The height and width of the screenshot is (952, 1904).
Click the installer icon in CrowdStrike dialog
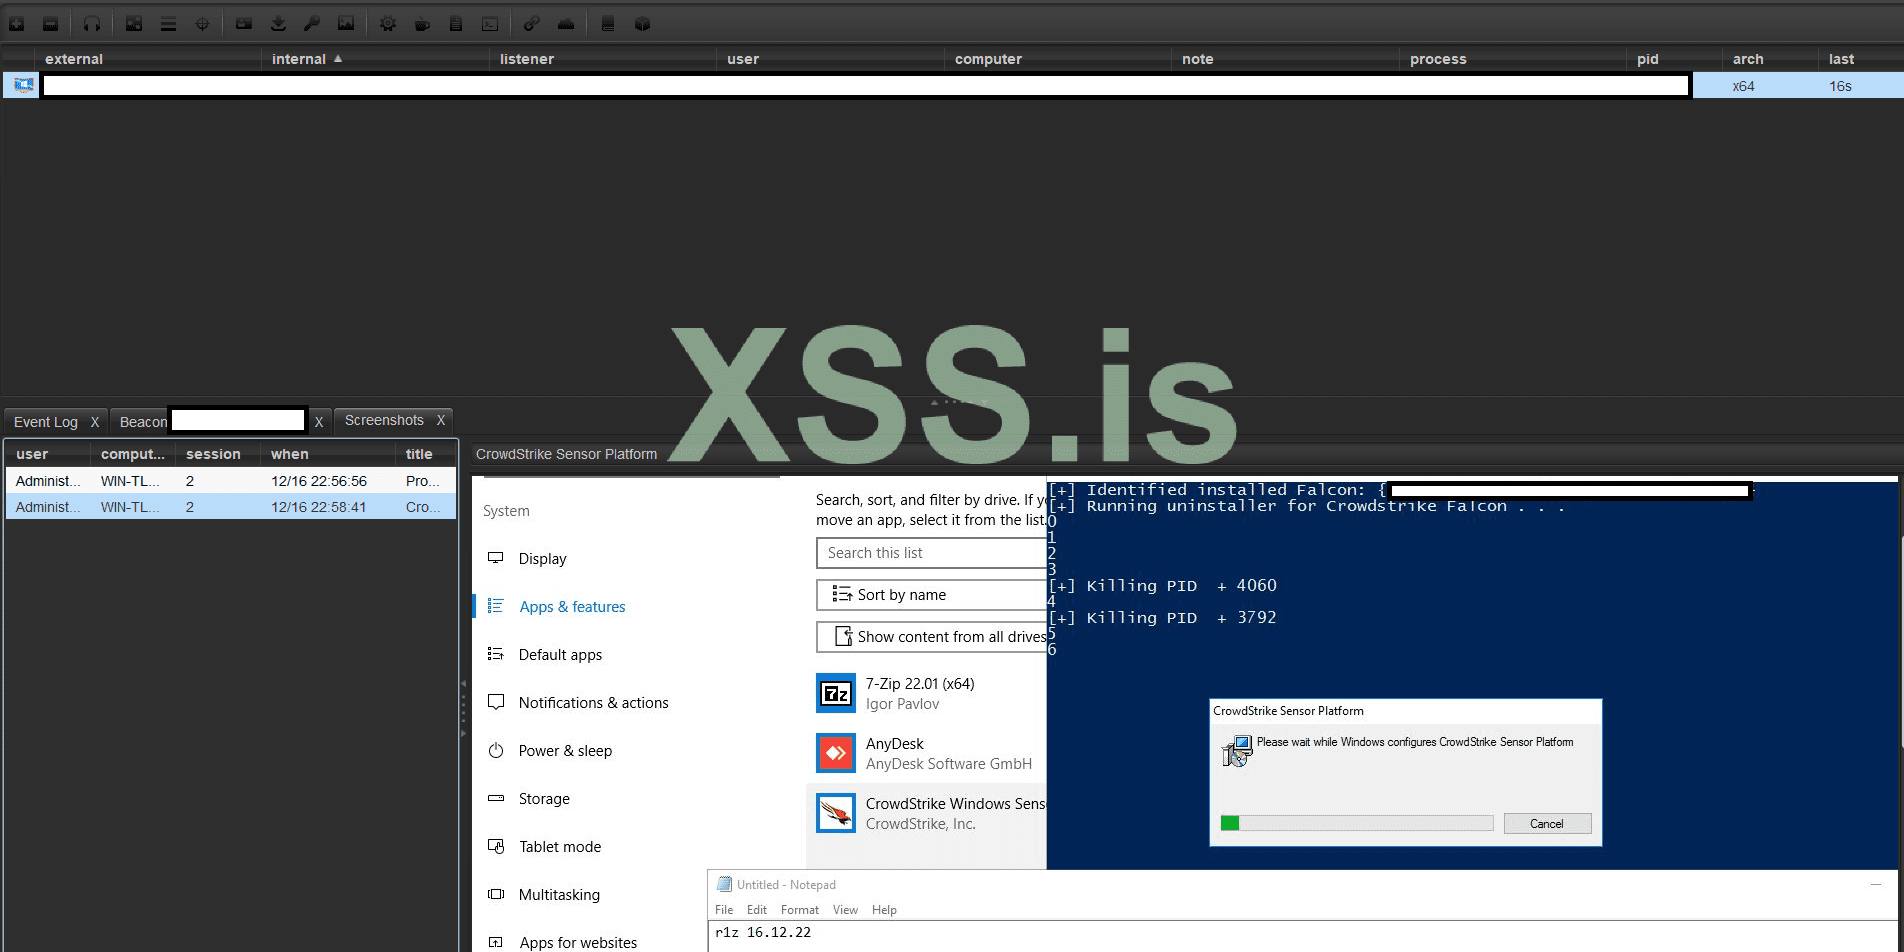coord(1236,751)
